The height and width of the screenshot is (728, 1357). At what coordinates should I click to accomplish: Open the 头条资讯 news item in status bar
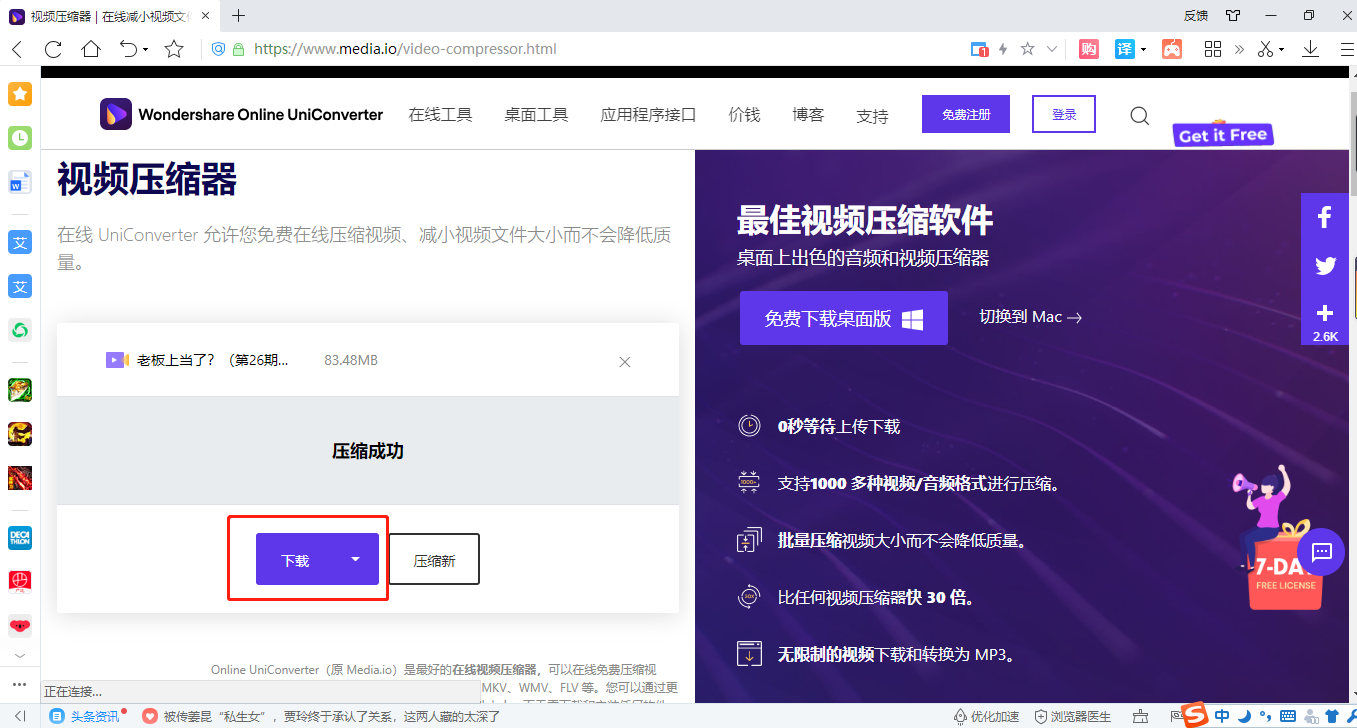tap(86, 716)
